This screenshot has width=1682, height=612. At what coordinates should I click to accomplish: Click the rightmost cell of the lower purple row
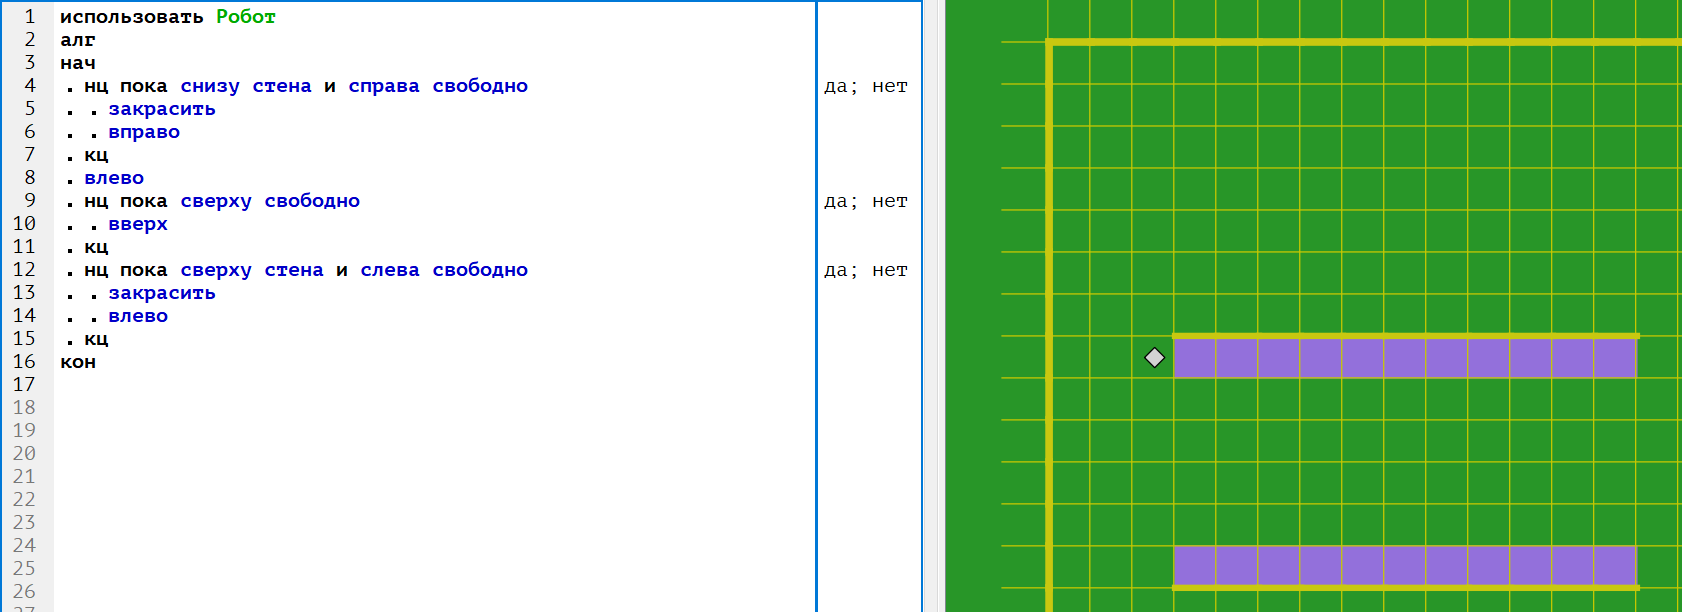pyautogui.click(x=1614, y=566)
